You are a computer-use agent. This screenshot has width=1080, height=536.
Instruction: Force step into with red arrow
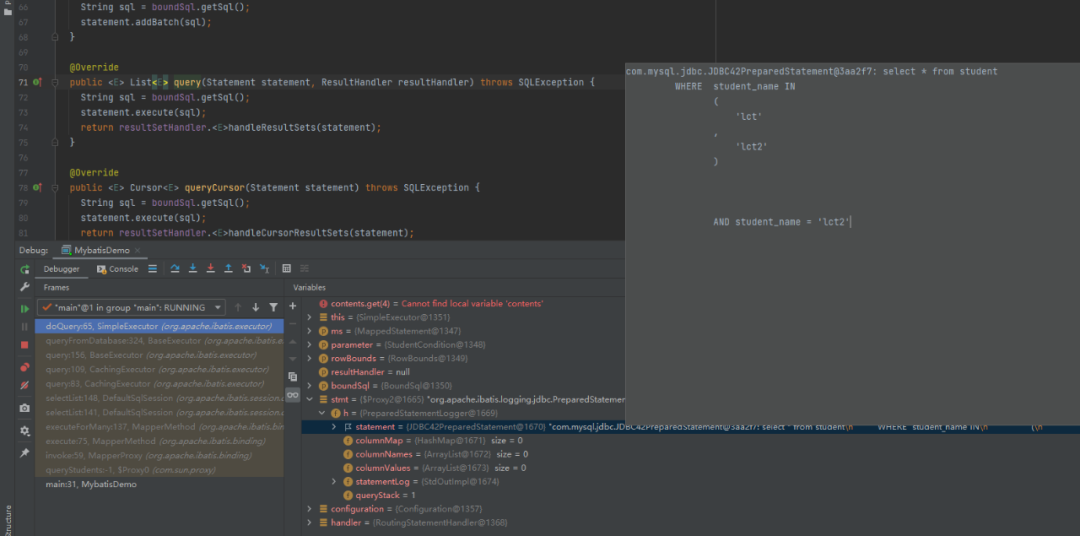pos(211,269)
